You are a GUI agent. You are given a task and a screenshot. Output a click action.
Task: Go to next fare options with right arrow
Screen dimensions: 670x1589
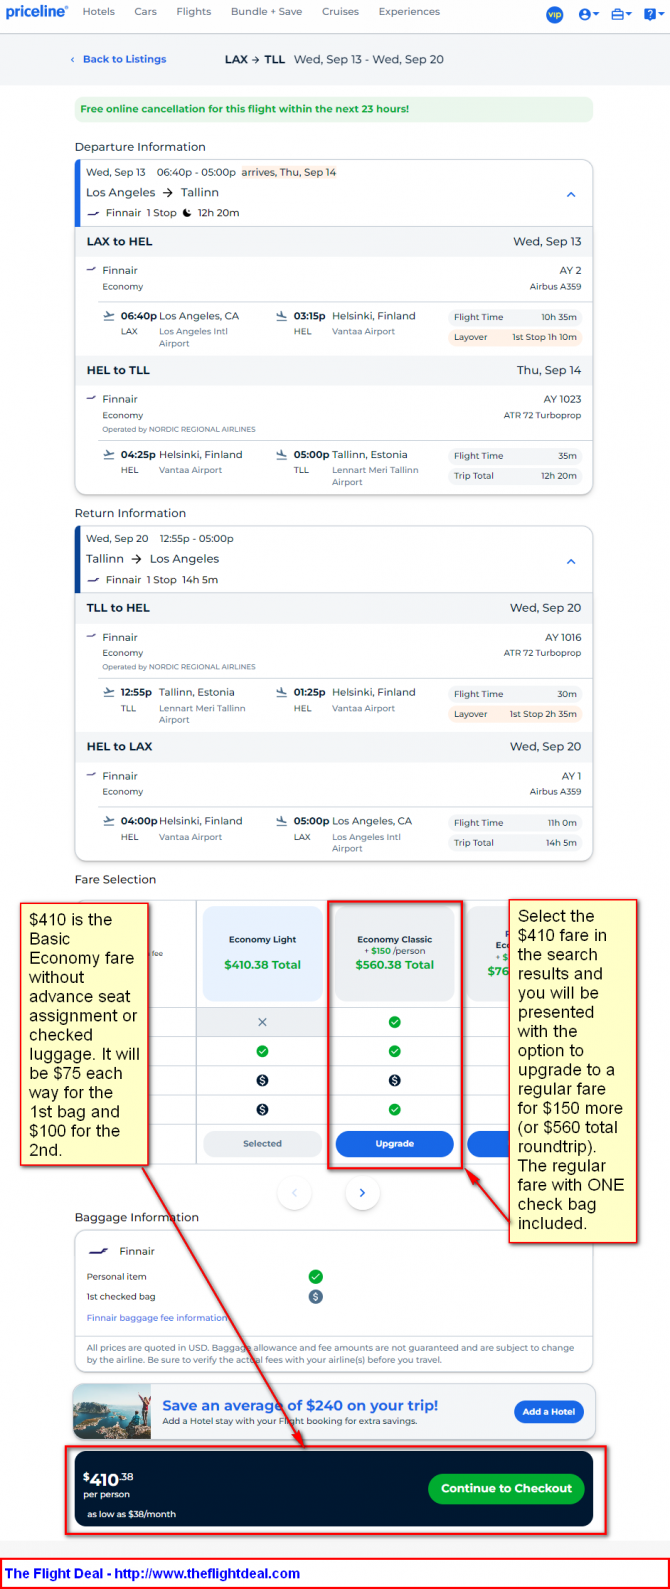tap(362, 1192)
